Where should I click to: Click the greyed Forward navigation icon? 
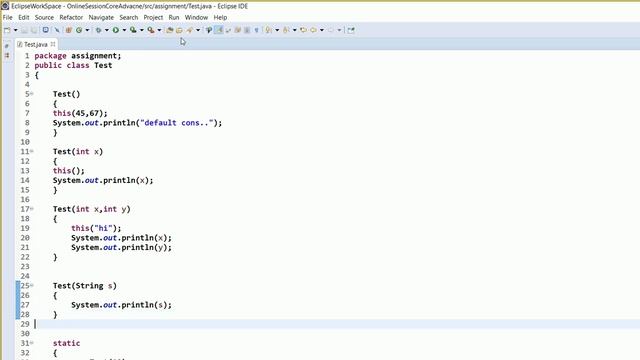[x=331, y=30]
